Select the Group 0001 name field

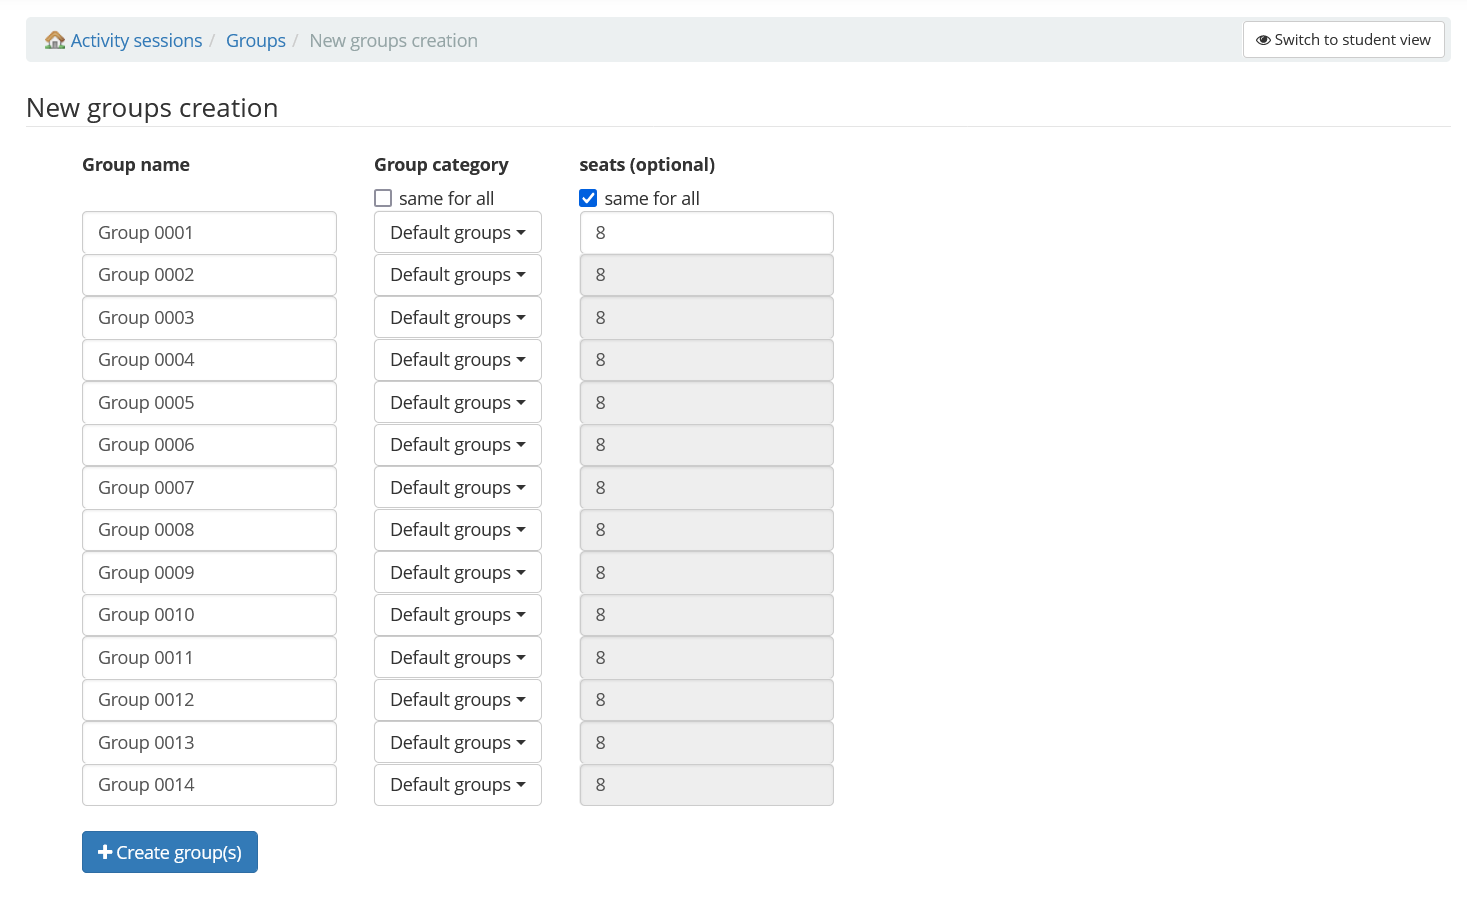pyautogui.click(x=208, y=232)
